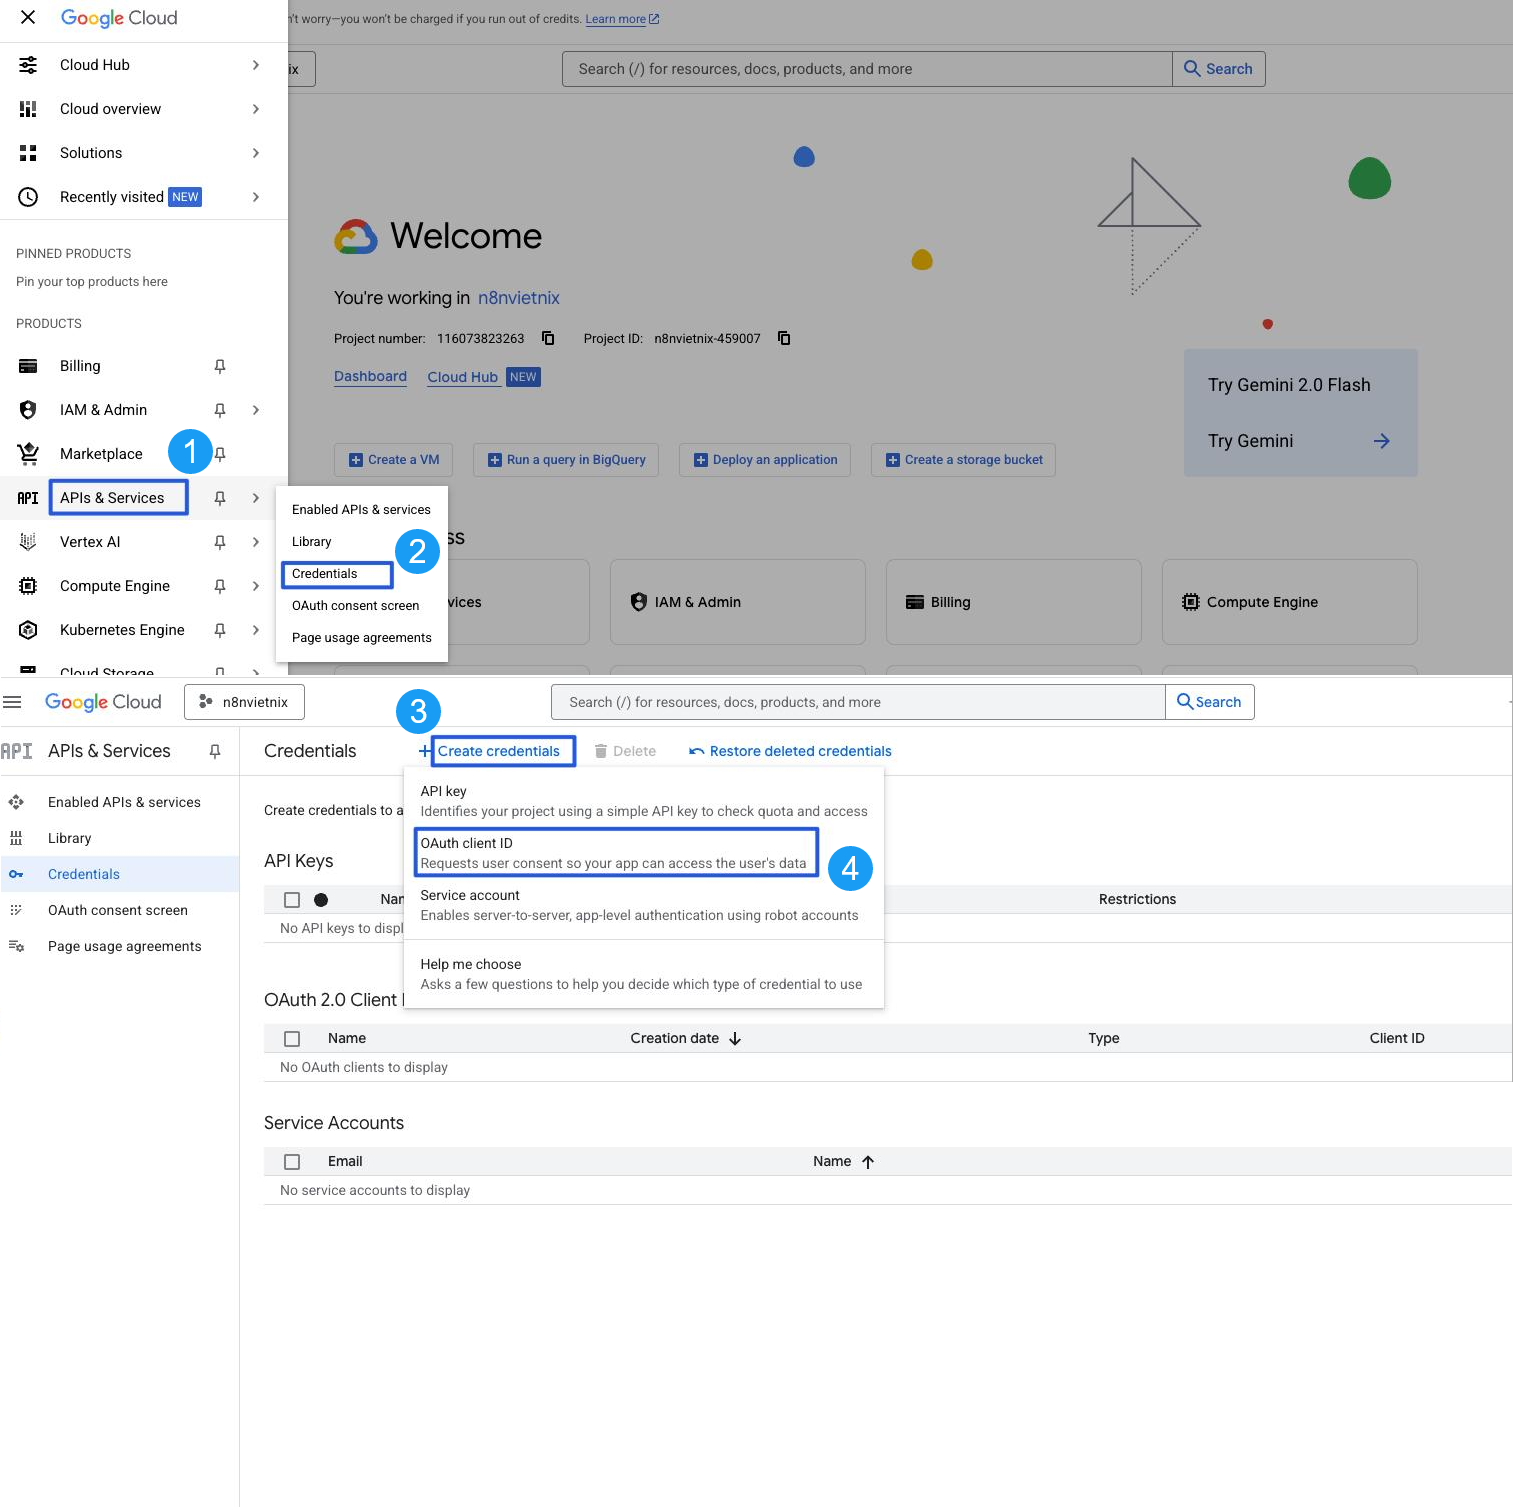The image size is (1513, 1507).
Task: Click the OAuth consent screen sidebar icon
Action: [16, 910]
